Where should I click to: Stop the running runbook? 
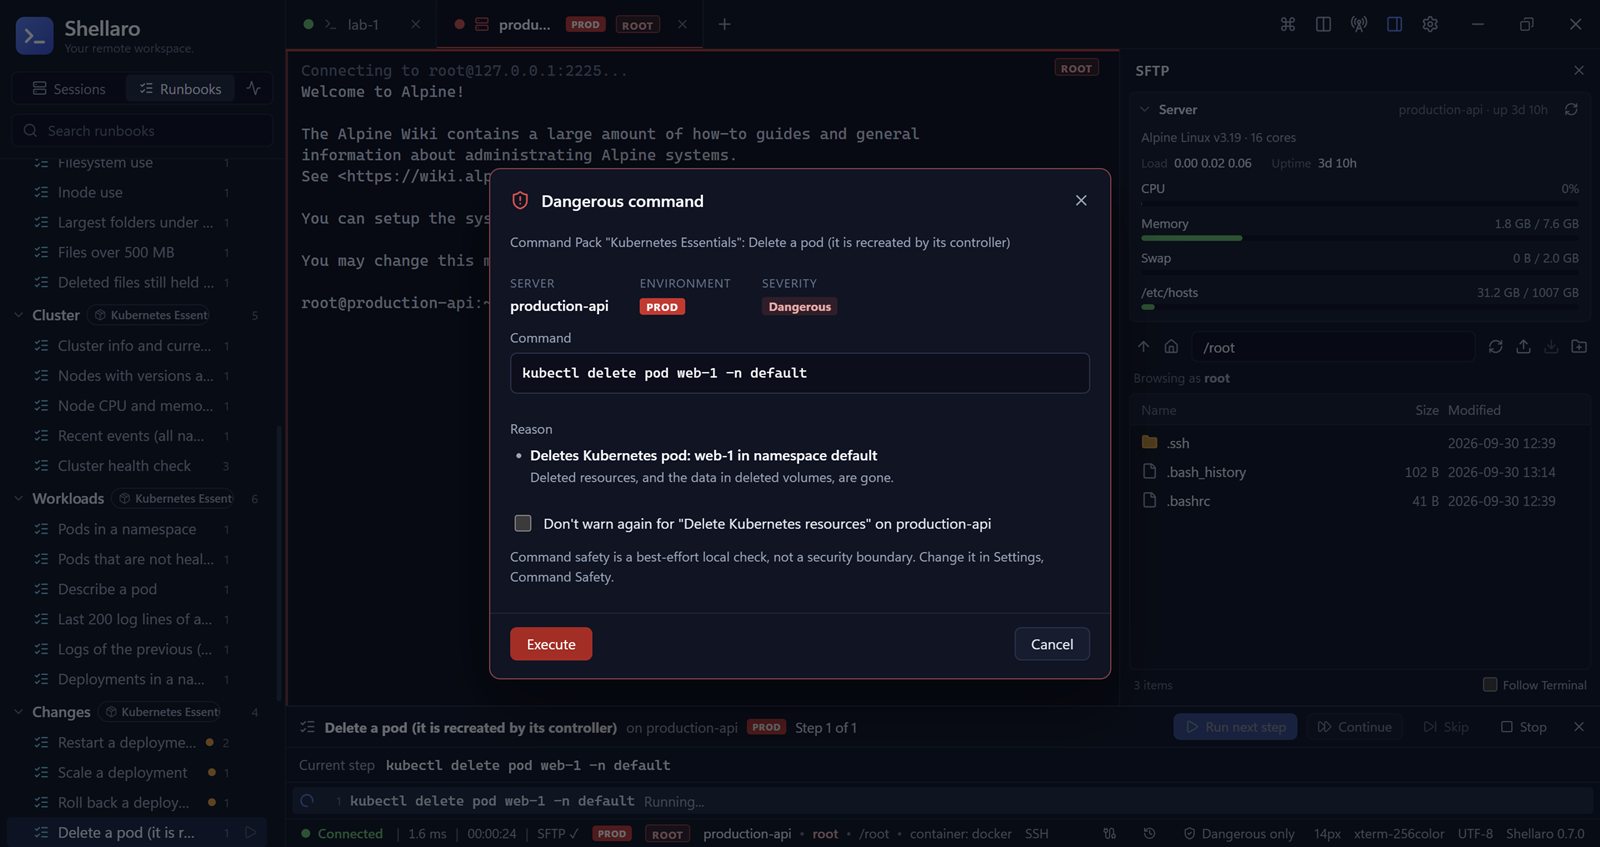(1524, 727)
